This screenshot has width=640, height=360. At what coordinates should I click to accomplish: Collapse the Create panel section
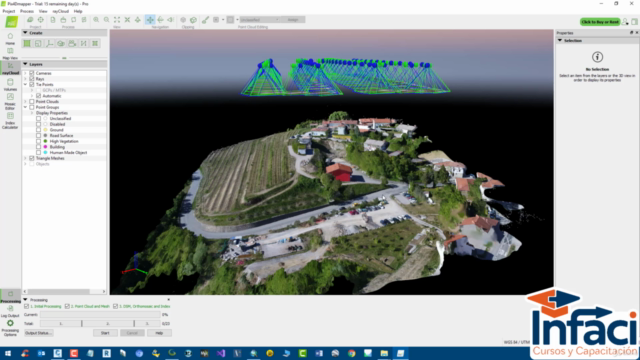(25, 33)
